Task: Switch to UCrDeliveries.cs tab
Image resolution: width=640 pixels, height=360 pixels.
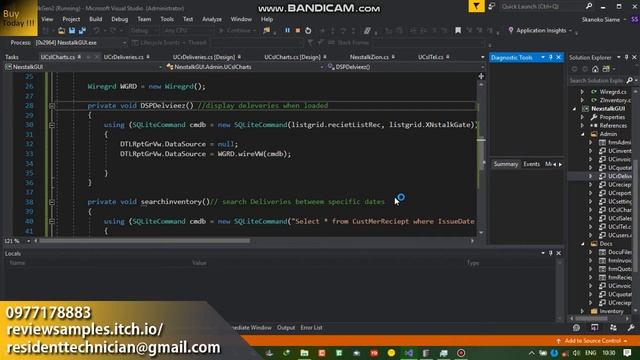Action: coord(124,57)
